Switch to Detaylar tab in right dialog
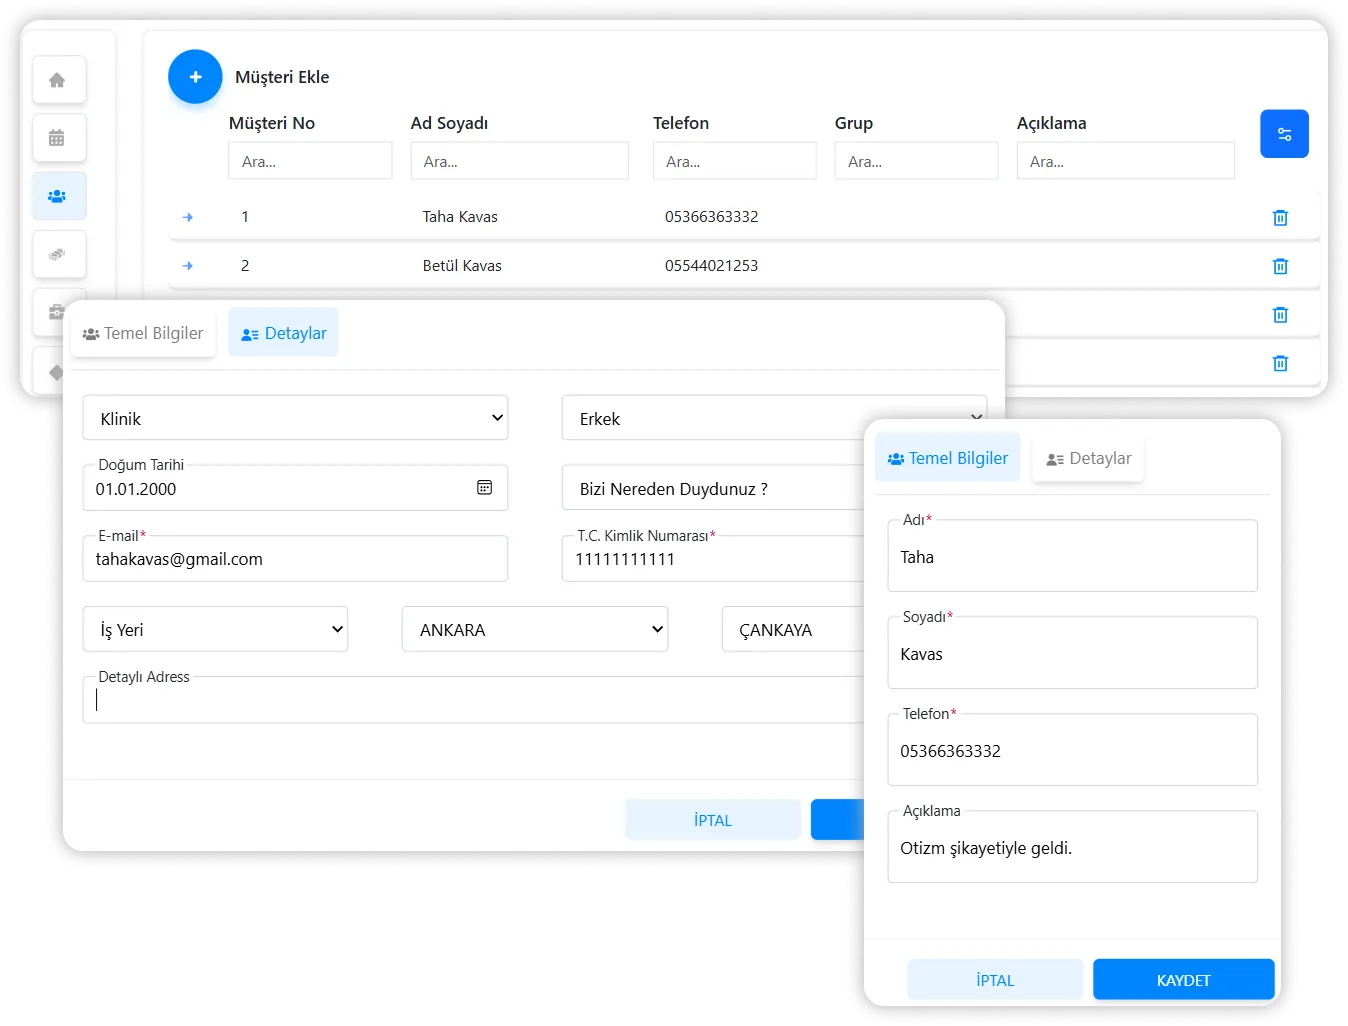Screen dimensions: 1348x1026 [1088, 459]
